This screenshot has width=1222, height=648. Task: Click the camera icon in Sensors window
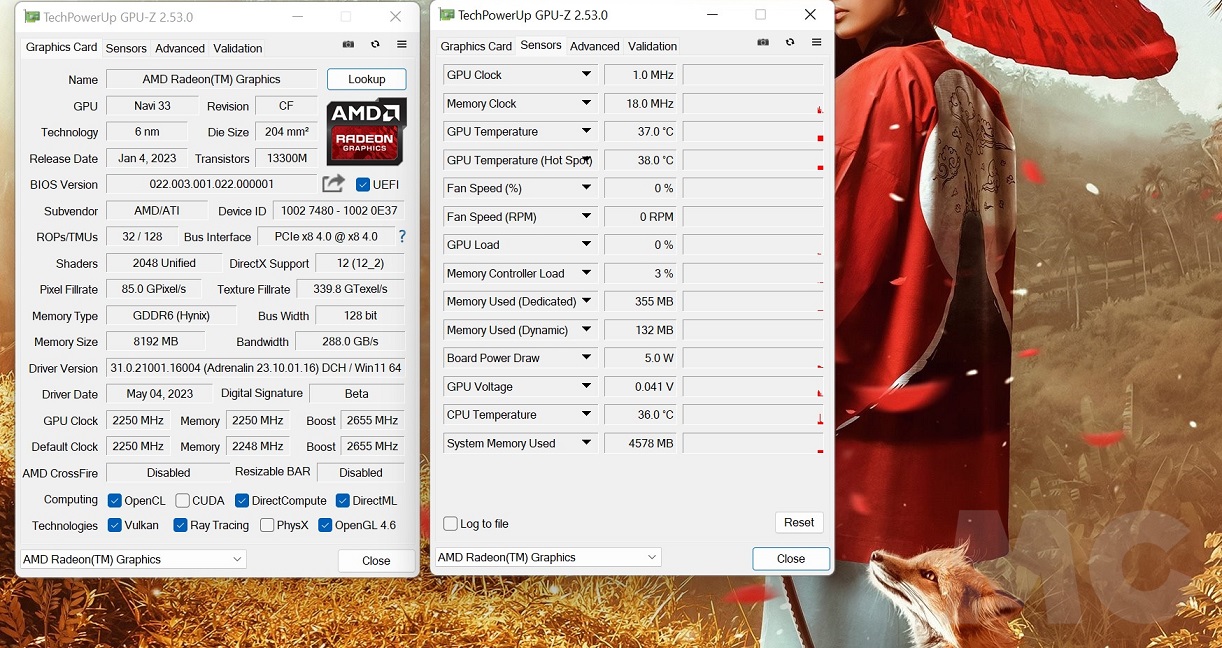point(763,43)
